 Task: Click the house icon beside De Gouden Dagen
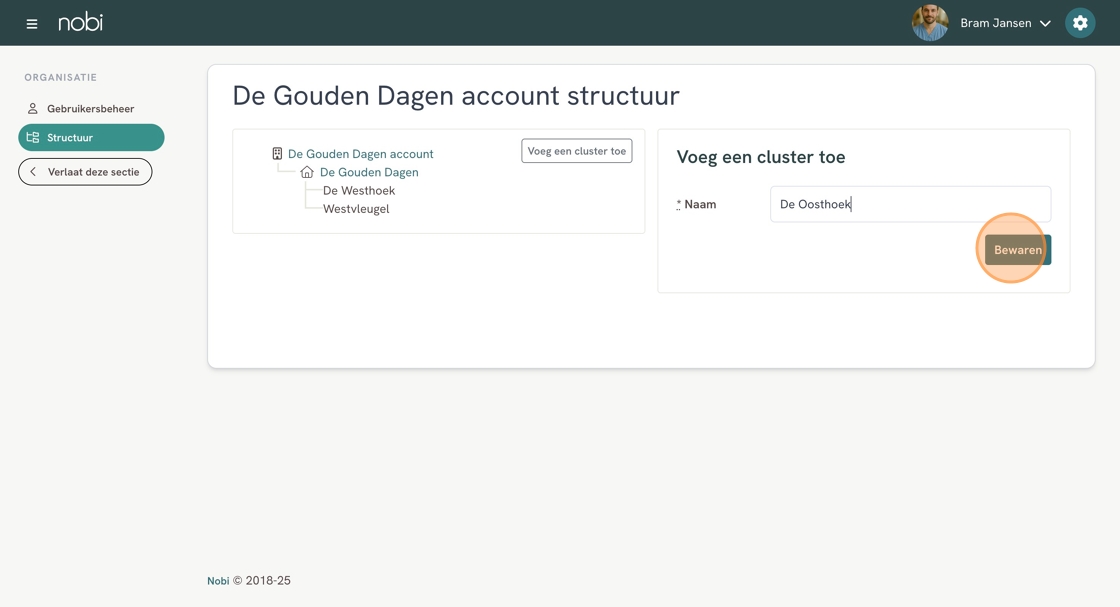point(307,172)
